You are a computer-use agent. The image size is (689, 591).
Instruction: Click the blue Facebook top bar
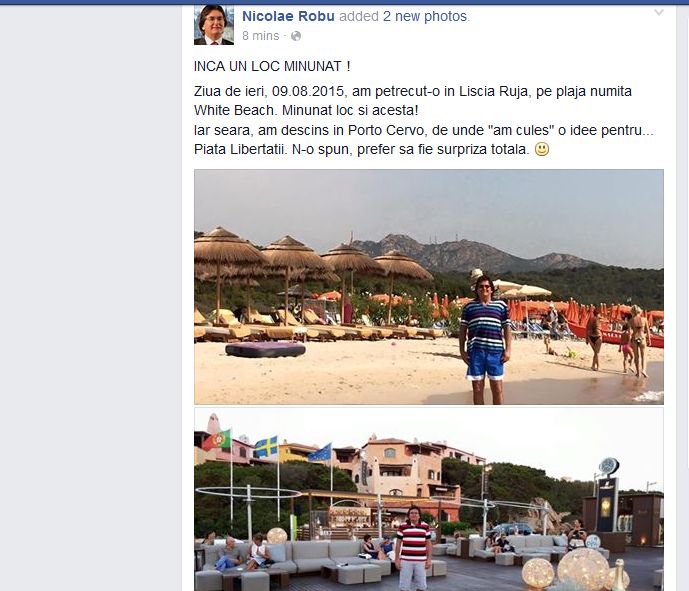pos(344,2)
